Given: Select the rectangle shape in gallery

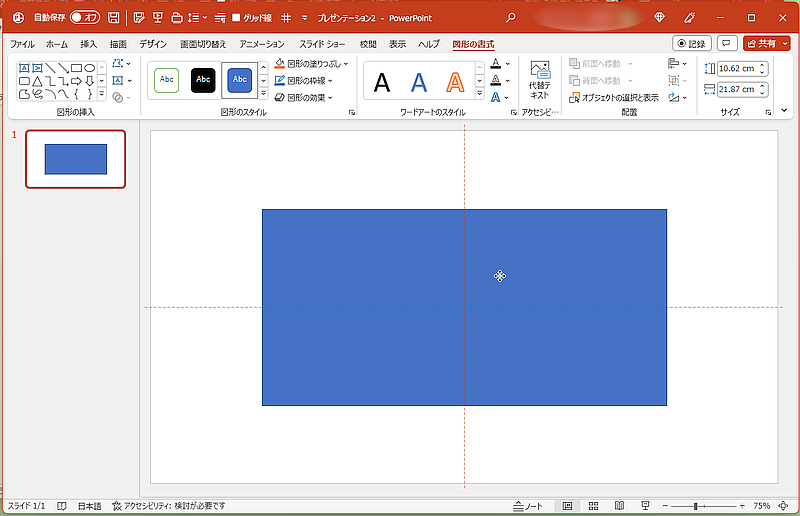Looking at the screenshot, I should pos(77,68).
